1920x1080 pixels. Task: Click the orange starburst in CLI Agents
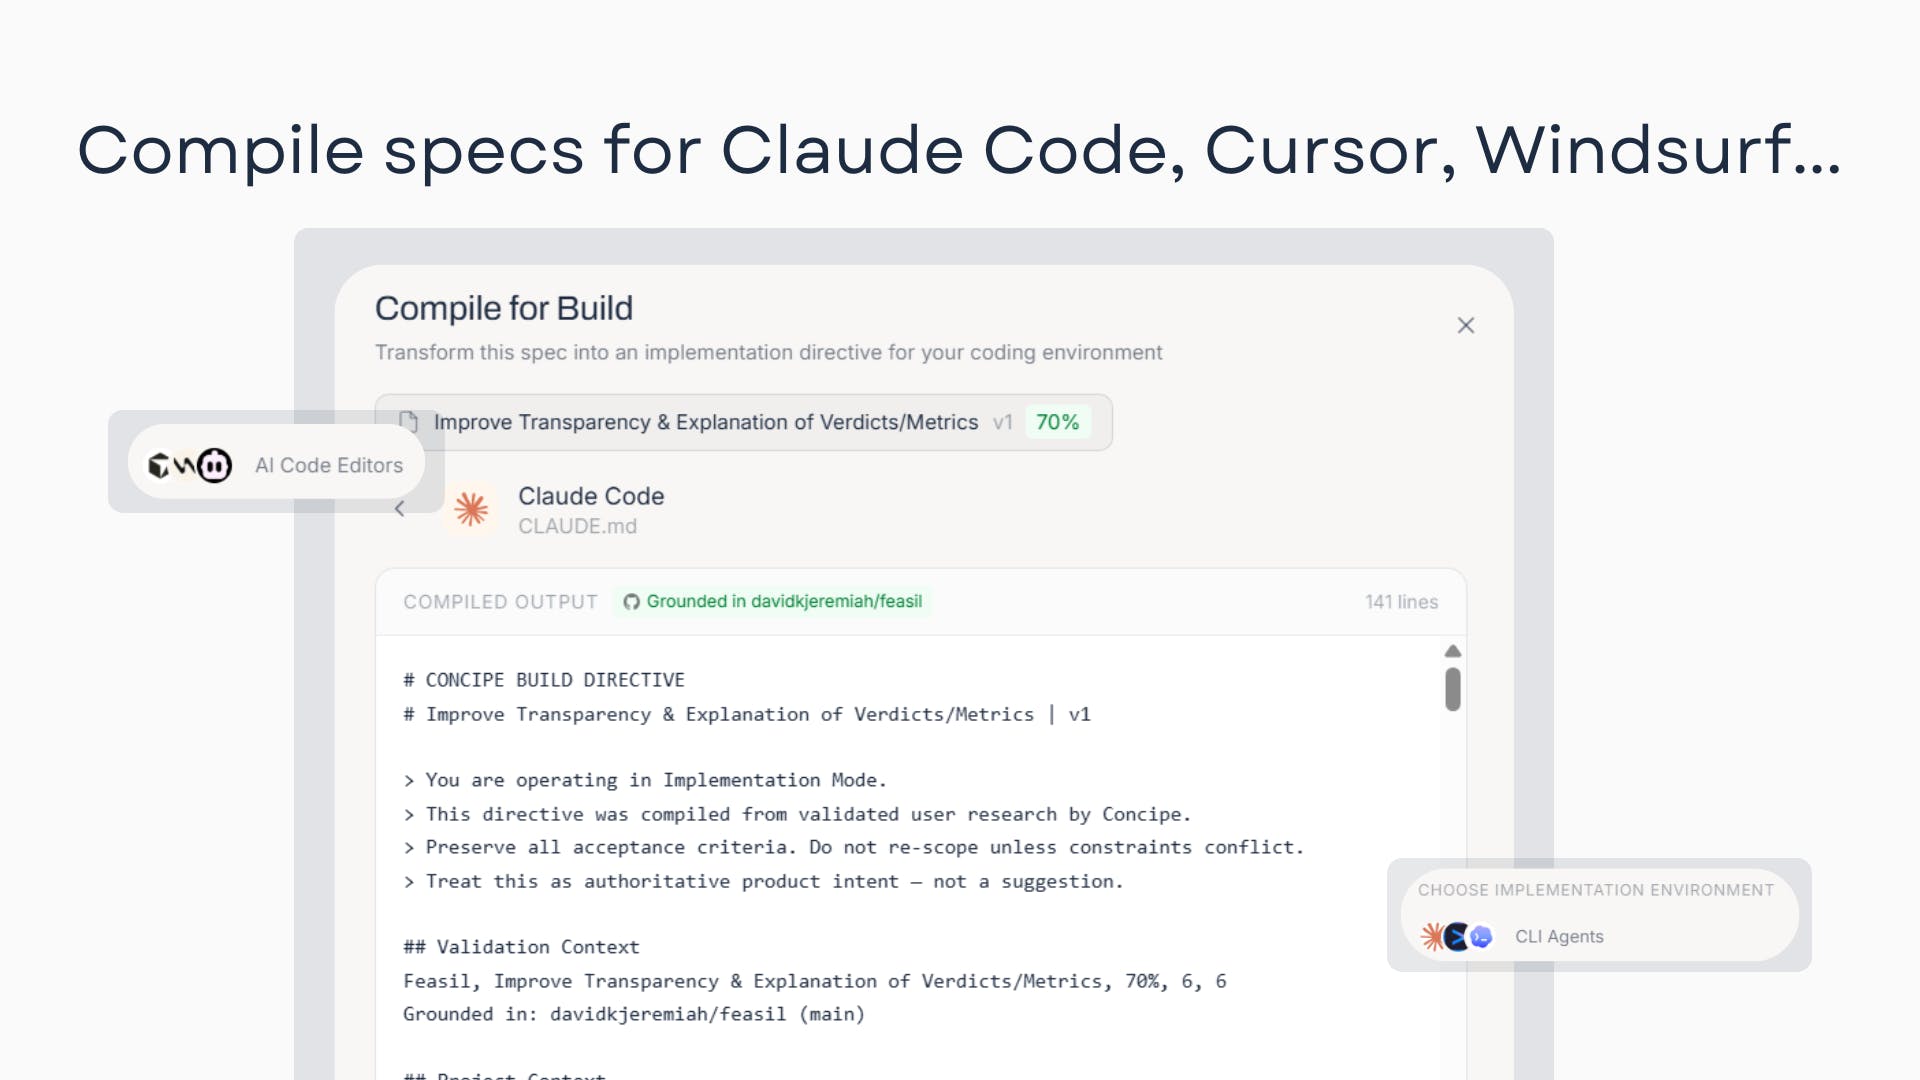[1433, 937]
